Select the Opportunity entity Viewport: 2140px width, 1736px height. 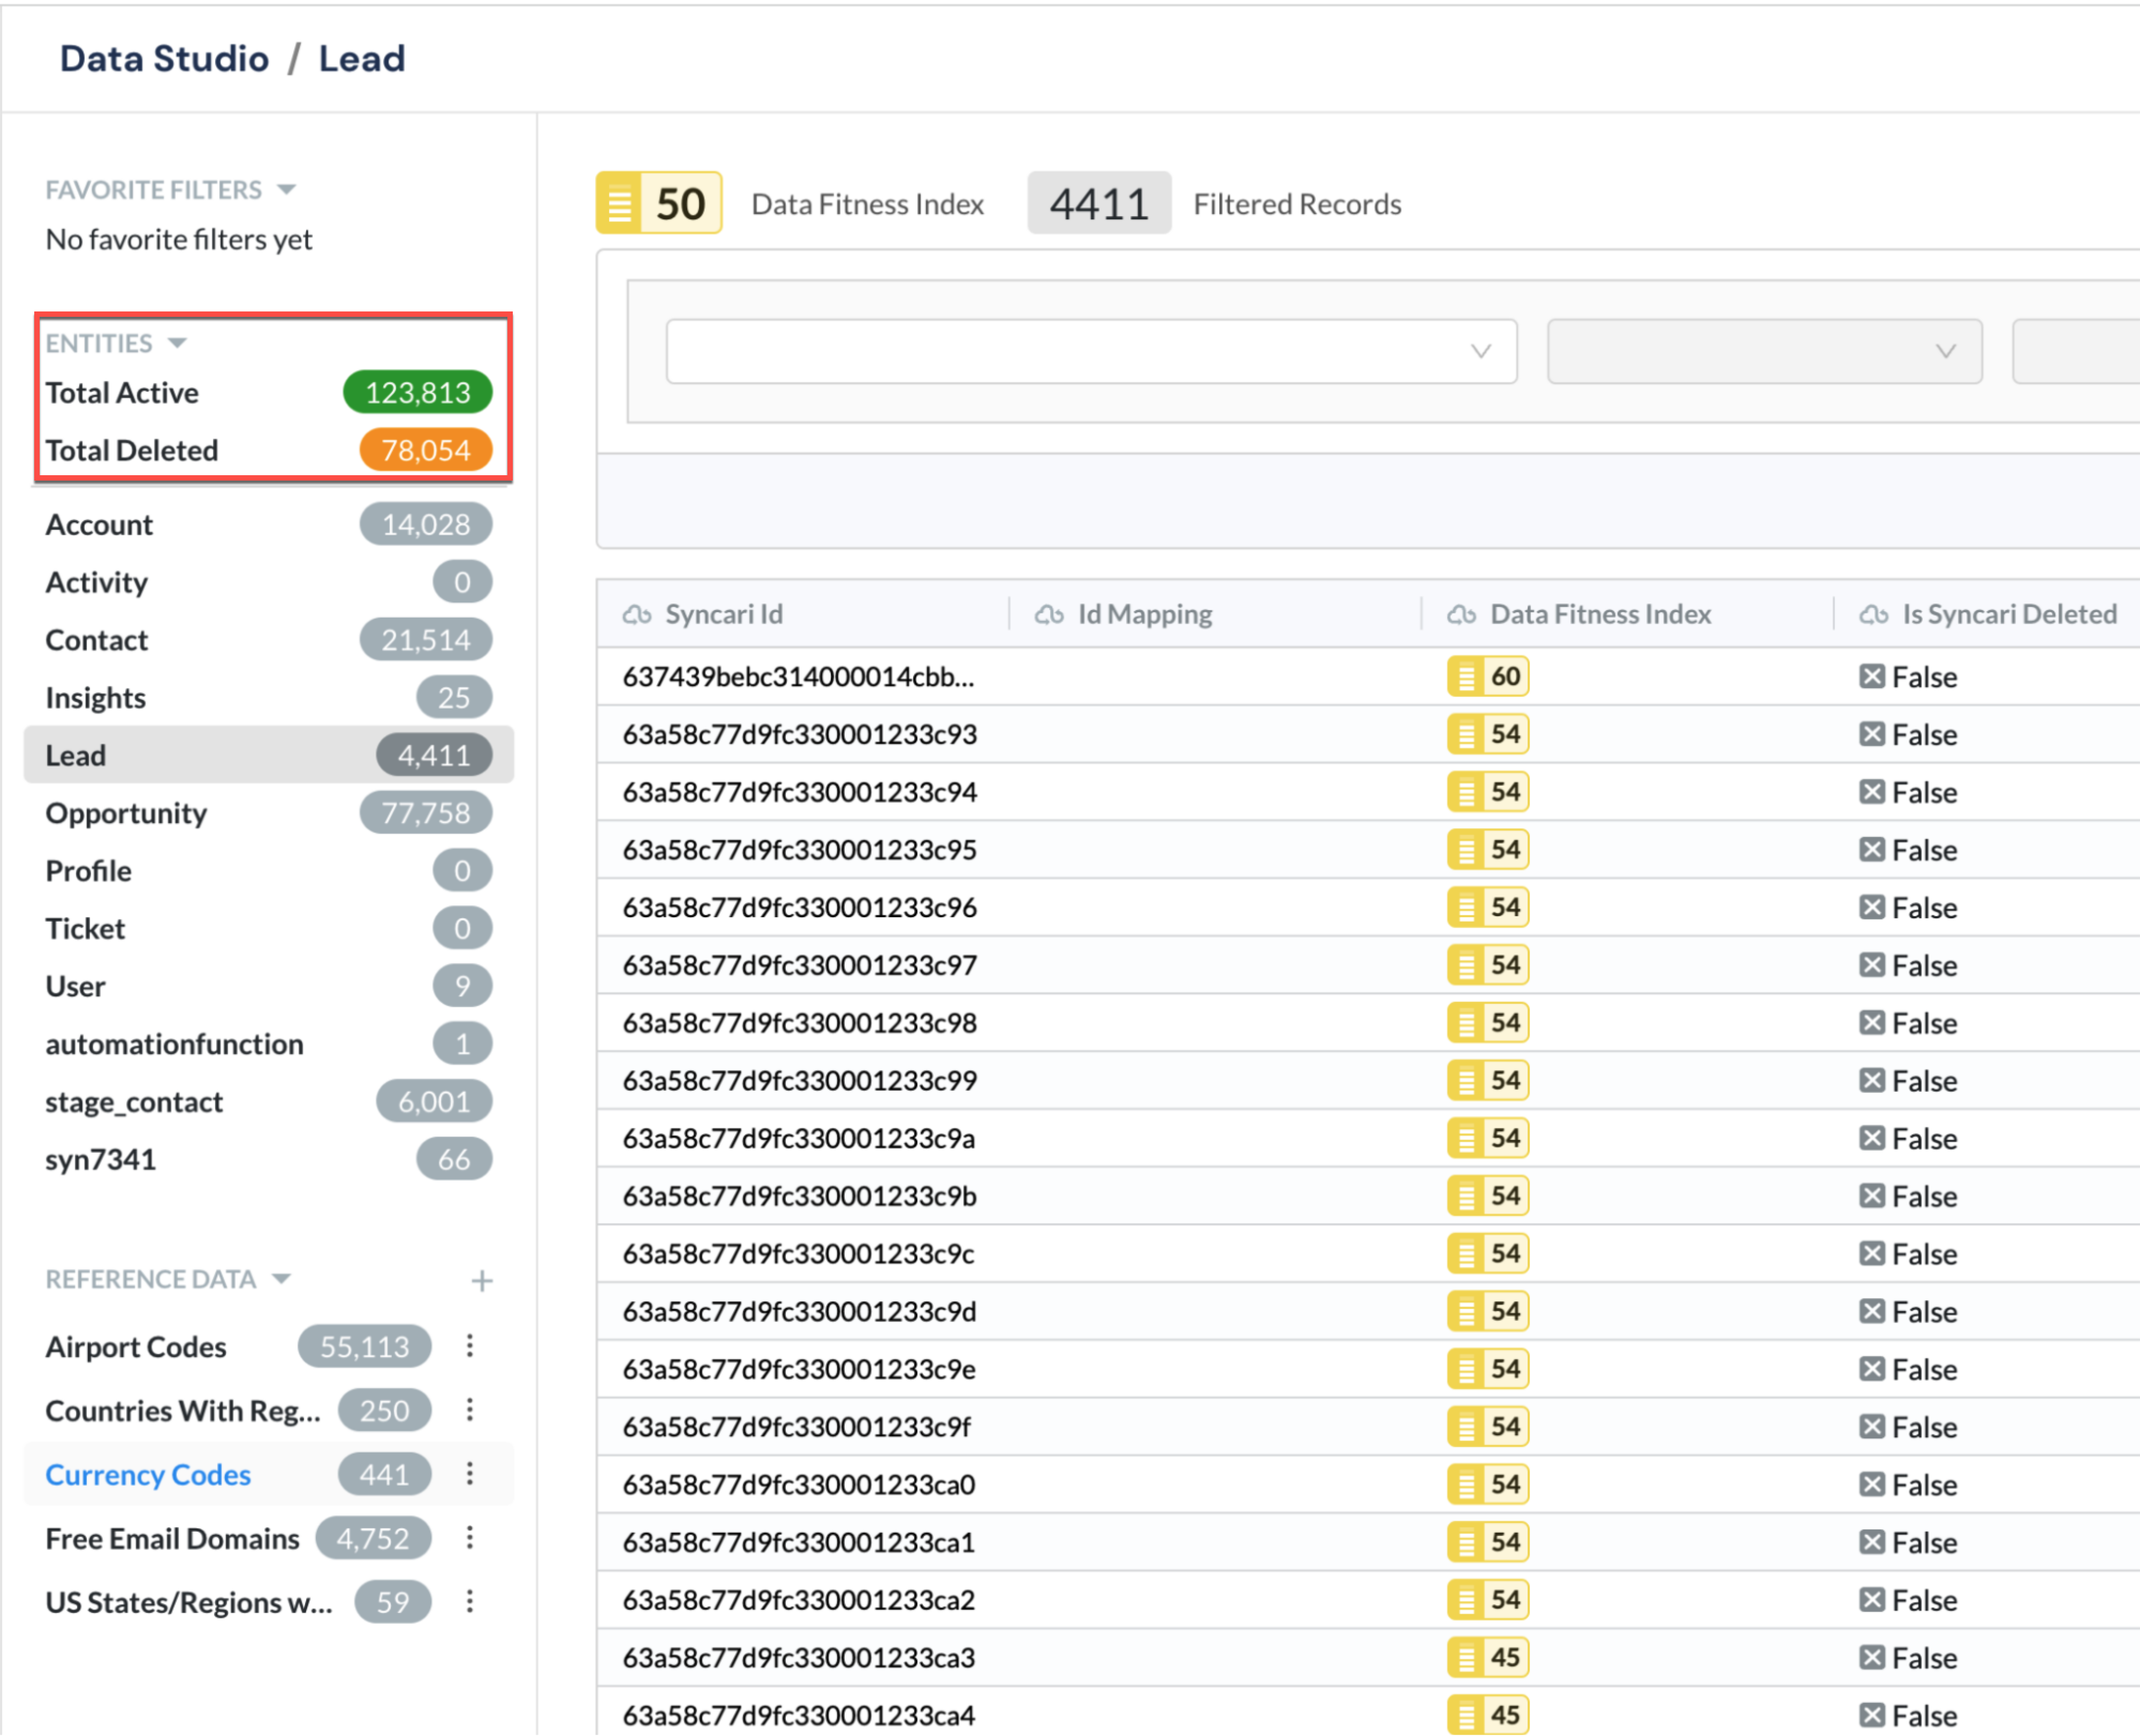[x=268, y=813]
